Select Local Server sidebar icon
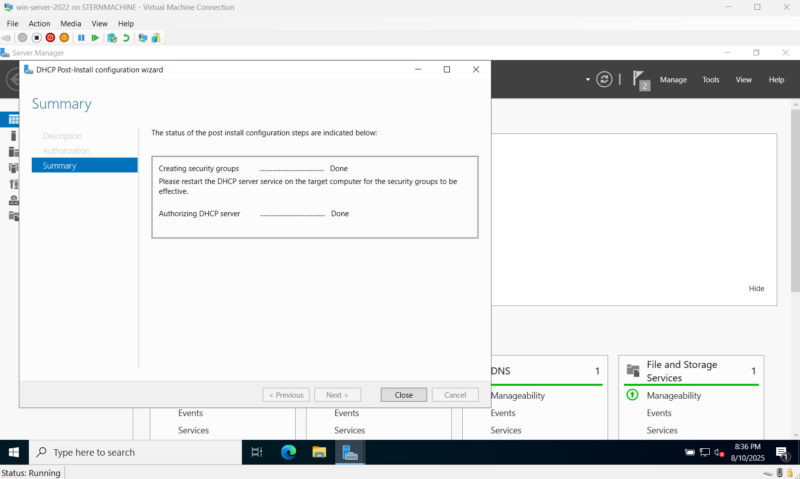800x479 pixels. pos(13,136)
